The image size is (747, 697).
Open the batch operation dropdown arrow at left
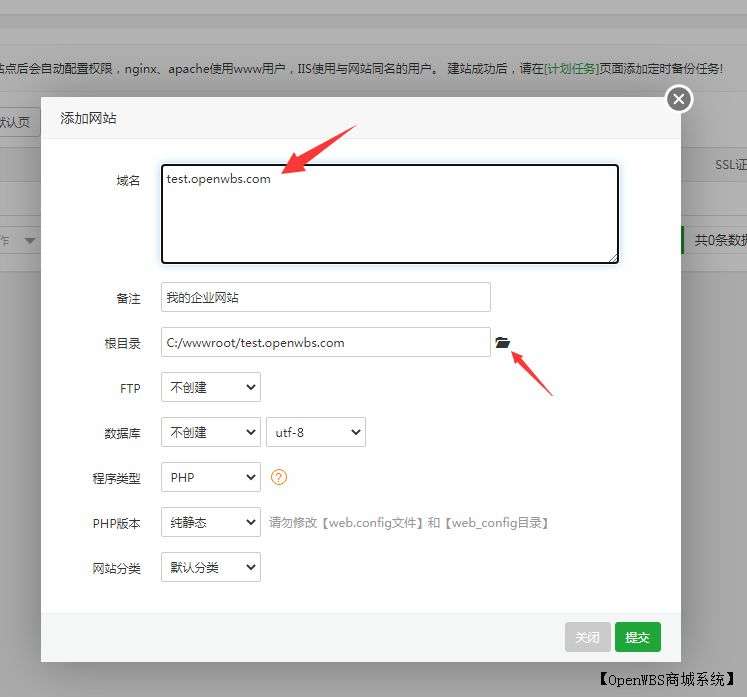29,240
